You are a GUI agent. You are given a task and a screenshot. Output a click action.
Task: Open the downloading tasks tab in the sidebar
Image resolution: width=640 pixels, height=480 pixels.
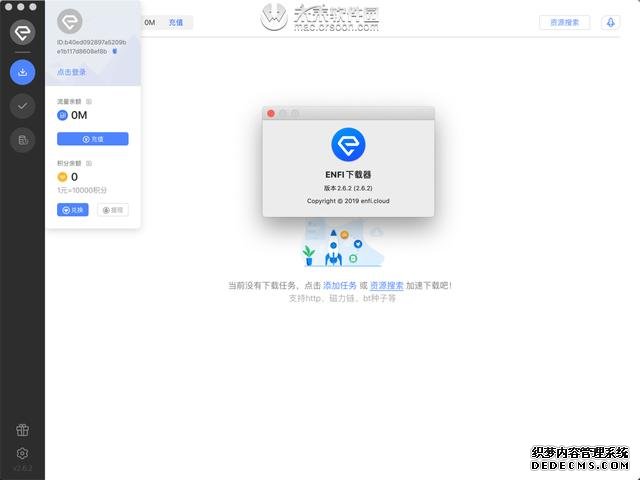(22, 72)
